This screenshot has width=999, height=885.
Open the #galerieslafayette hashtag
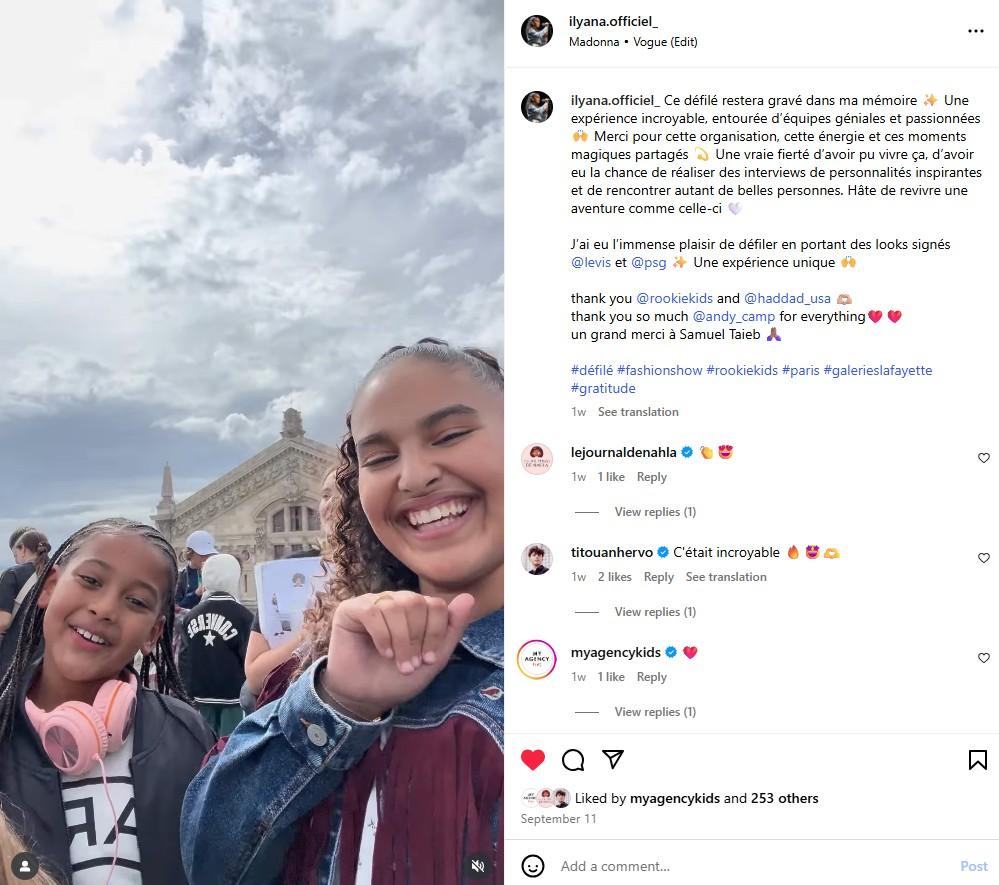tap(877, 370)
